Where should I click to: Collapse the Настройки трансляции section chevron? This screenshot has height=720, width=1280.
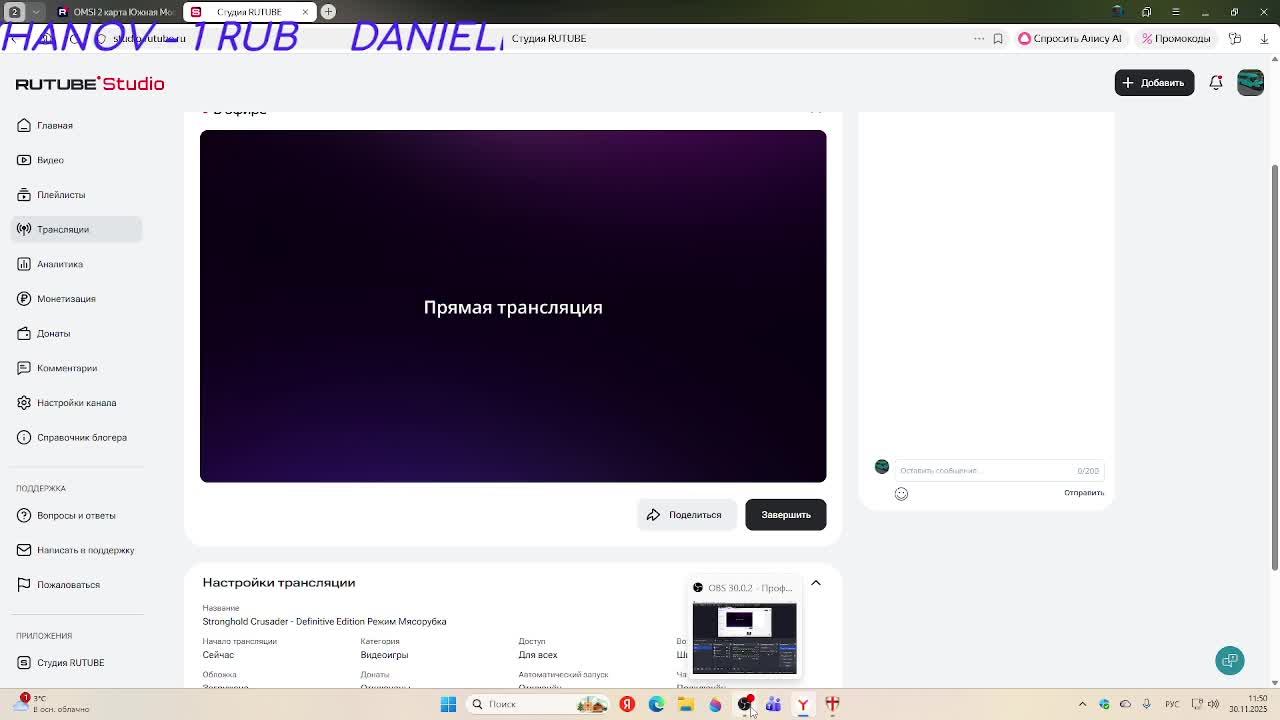(816, 583)
